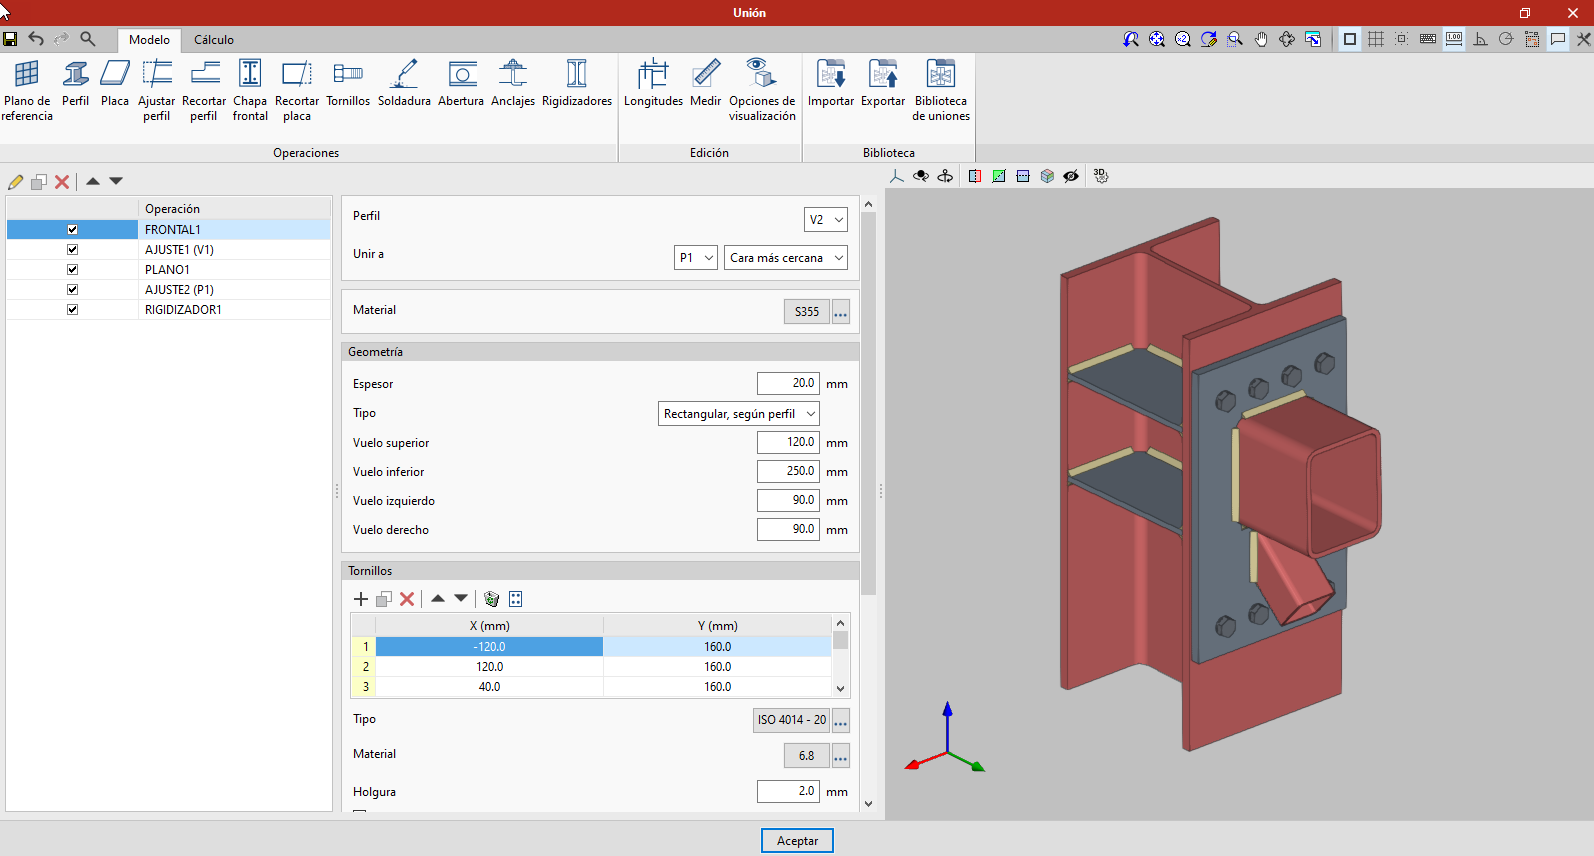Choose the Abertura tool
The image size is (1594, 856).
461,83
